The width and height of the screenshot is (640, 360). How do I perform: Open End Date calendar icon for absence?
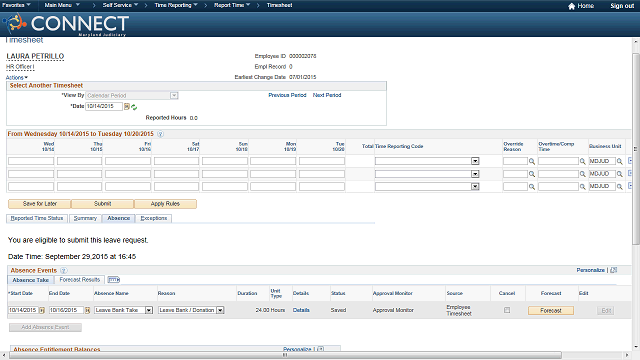(x=87, y=310)
